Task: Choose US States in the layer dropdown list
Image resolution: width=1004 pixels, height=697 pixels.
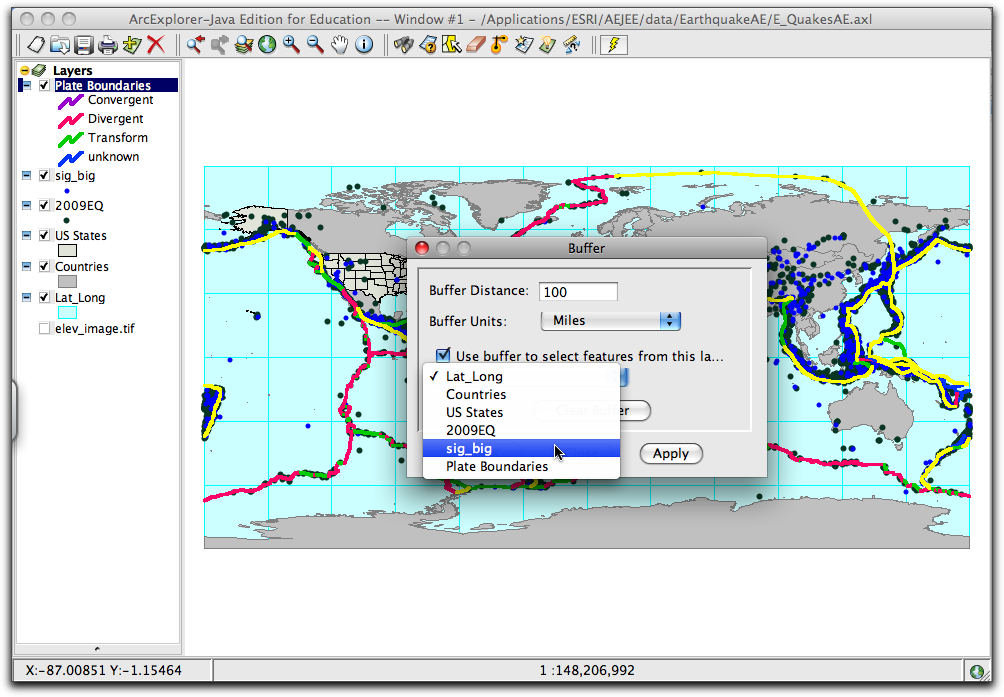Action: [x=521, y=412]
